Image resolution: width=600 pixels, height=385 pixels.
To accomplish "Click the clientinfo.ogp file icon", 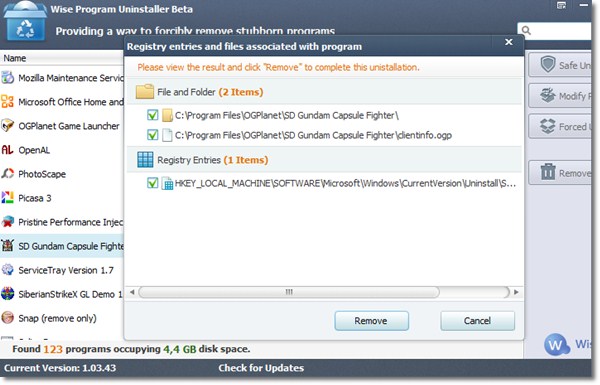I will click(167, 135).
